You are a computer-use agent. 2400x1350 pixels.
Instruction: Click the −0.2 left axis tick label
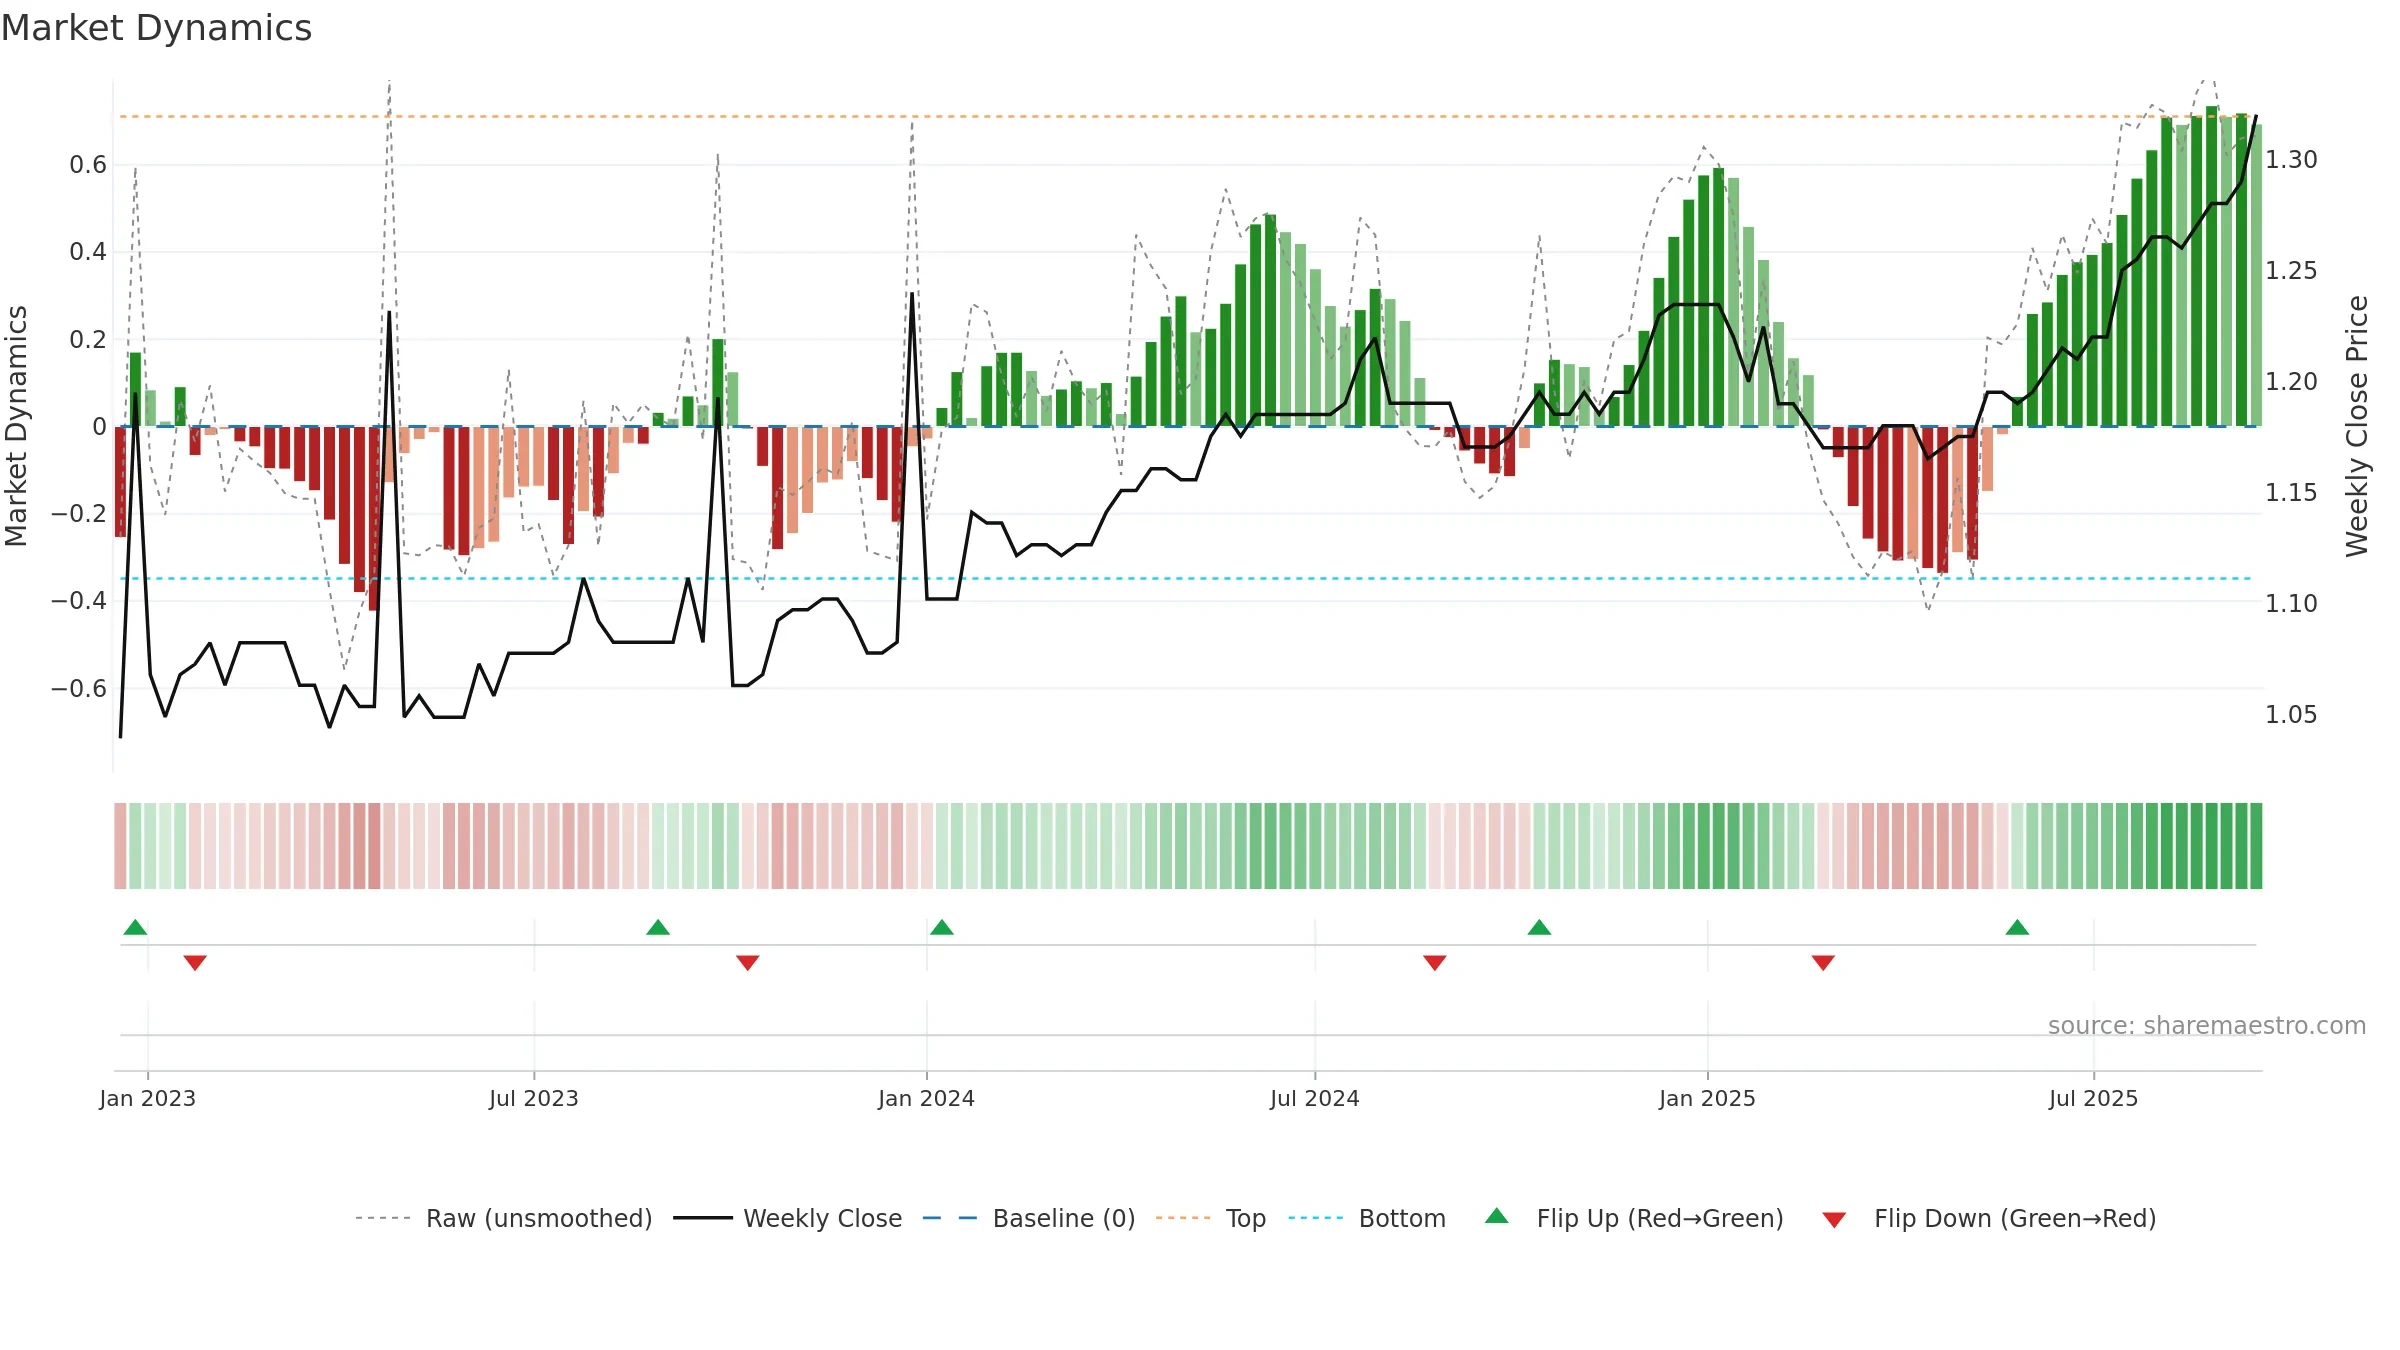(x=79, y=514)
